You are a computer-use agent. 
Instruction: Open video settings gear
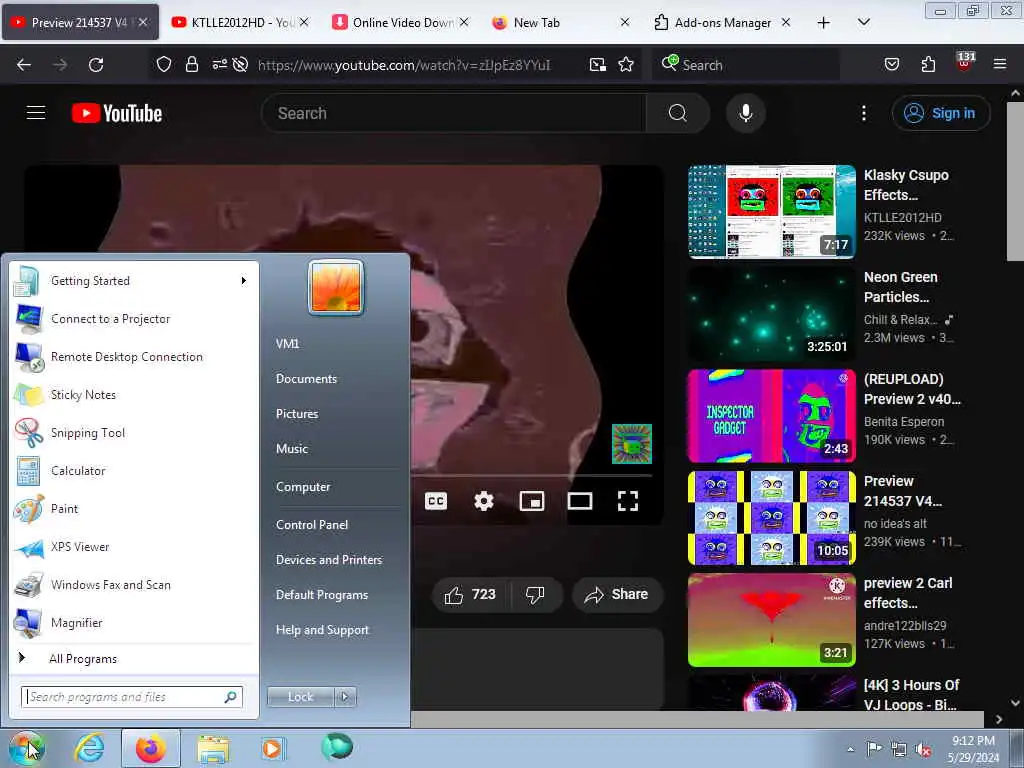484,501
